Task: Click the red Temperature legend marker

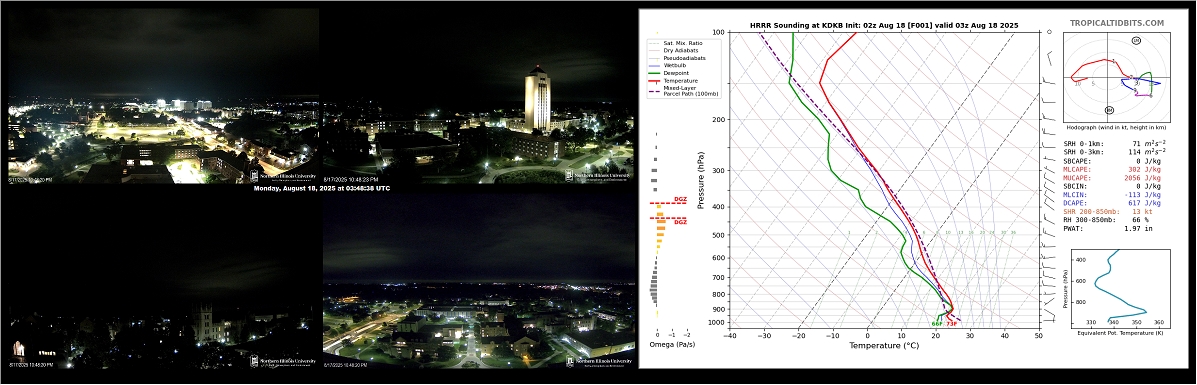Action: (x=653, y=80)
